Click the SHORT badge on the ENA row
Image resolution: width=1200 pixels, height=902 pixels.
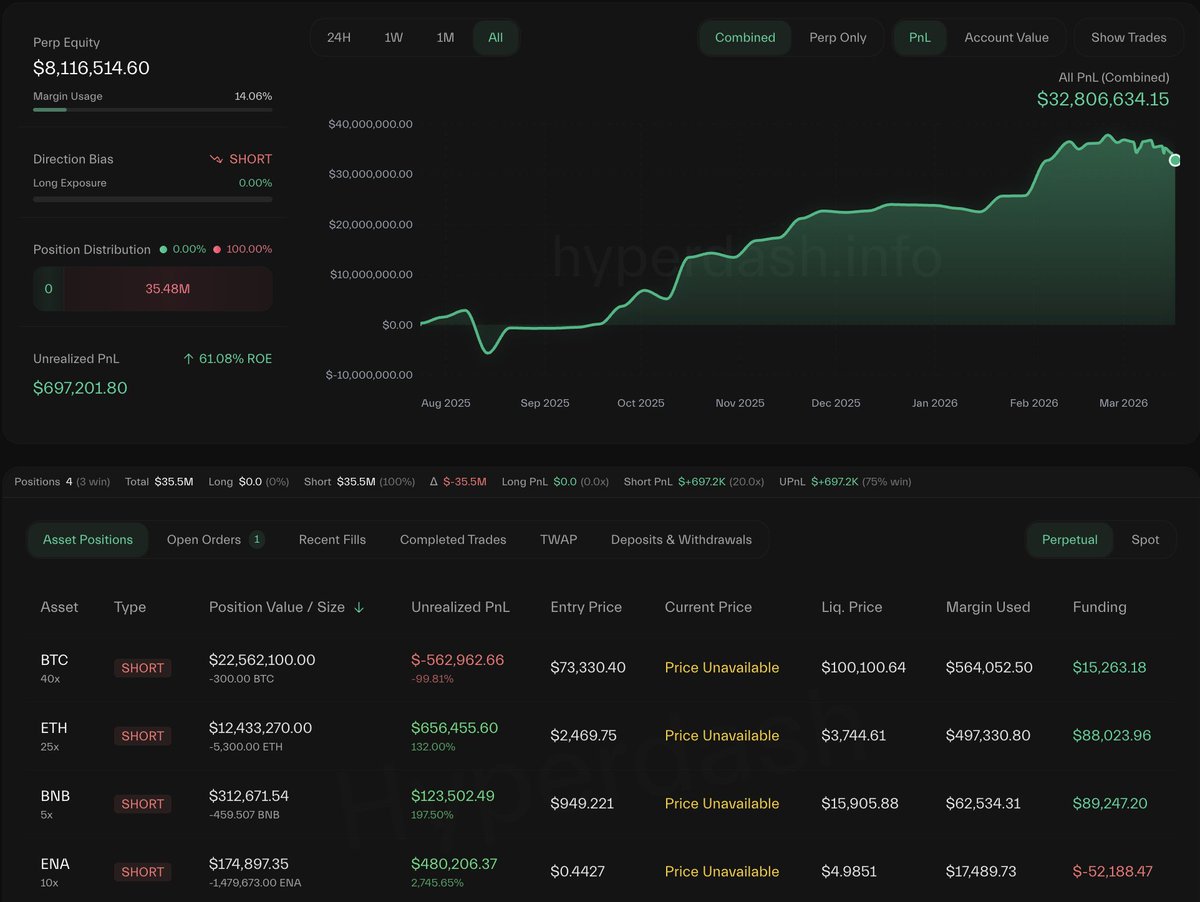(142, 872)
